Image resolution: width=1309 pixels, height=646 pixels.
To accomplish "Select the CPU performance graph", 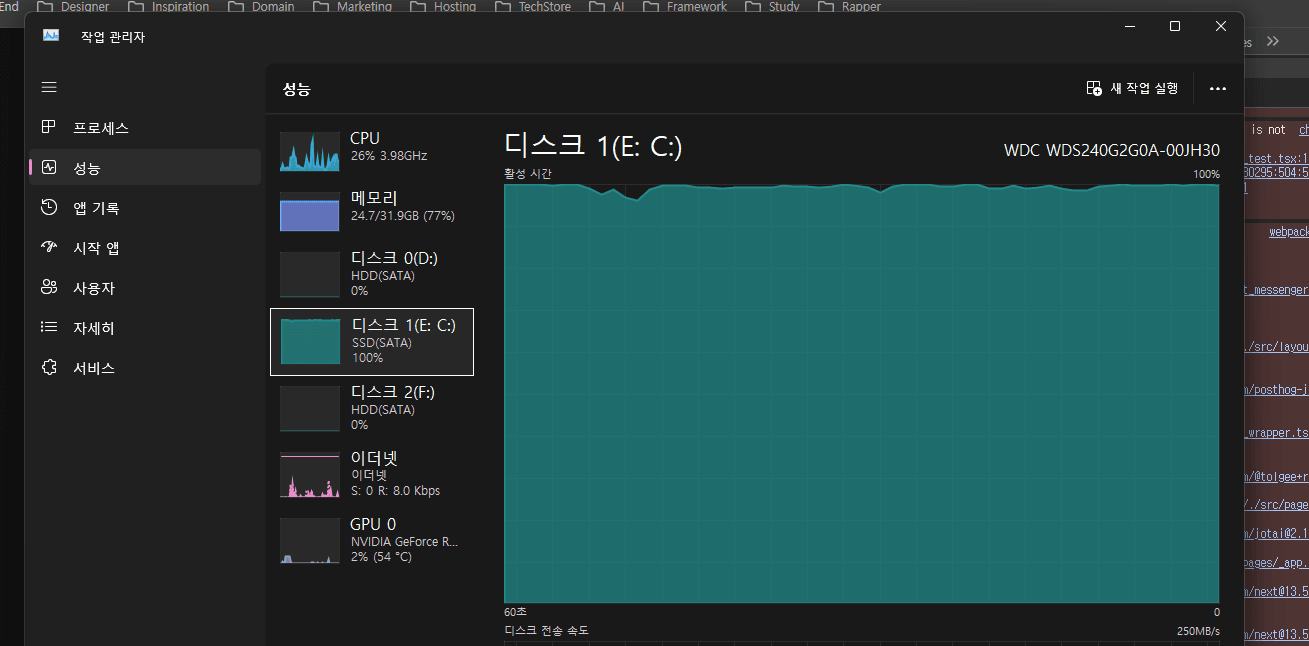I will pyautogui.click(x=310, y=151).
